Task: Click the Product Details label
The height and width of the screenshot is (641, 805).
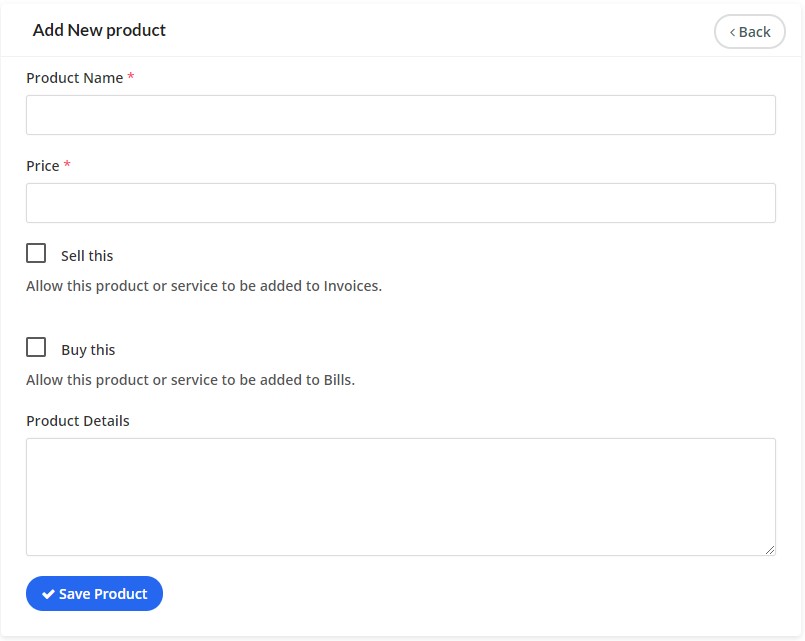Action: tap(78, 421)
